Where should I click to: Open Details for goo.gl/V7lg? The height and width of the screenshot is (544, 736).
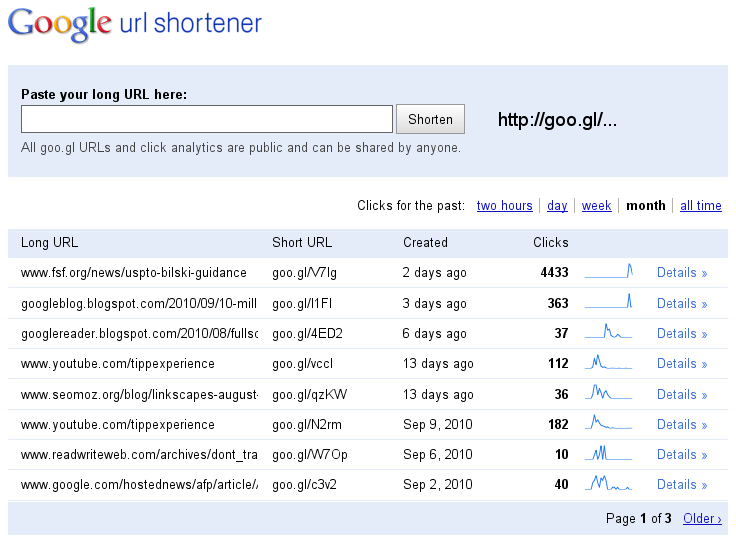click(x=681, y=273)
